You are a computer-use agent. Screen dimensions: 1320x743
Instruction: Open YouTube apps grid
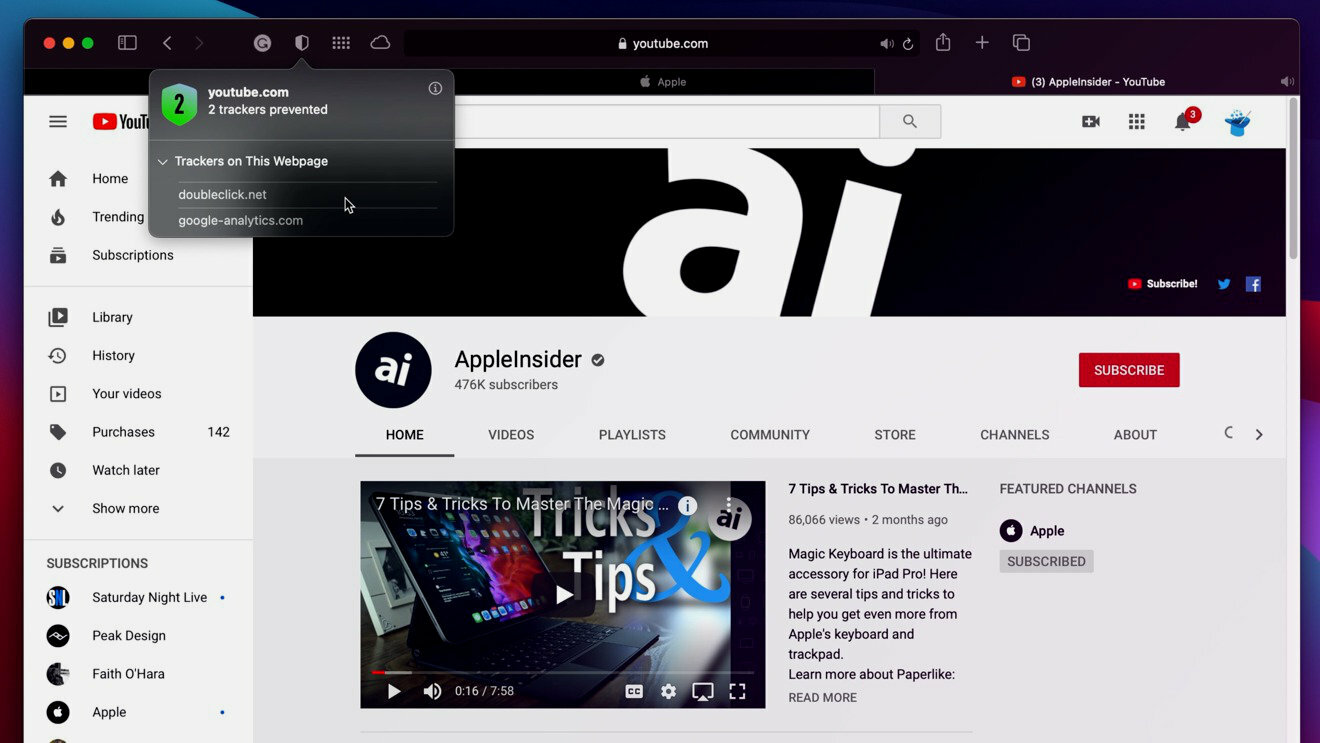[x=1137, y=122]
